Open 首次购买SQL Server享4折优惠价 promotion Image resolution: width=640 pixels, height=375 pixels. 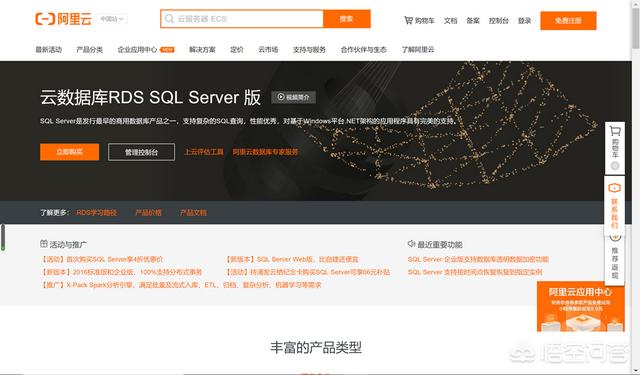(x=102, y=259)
